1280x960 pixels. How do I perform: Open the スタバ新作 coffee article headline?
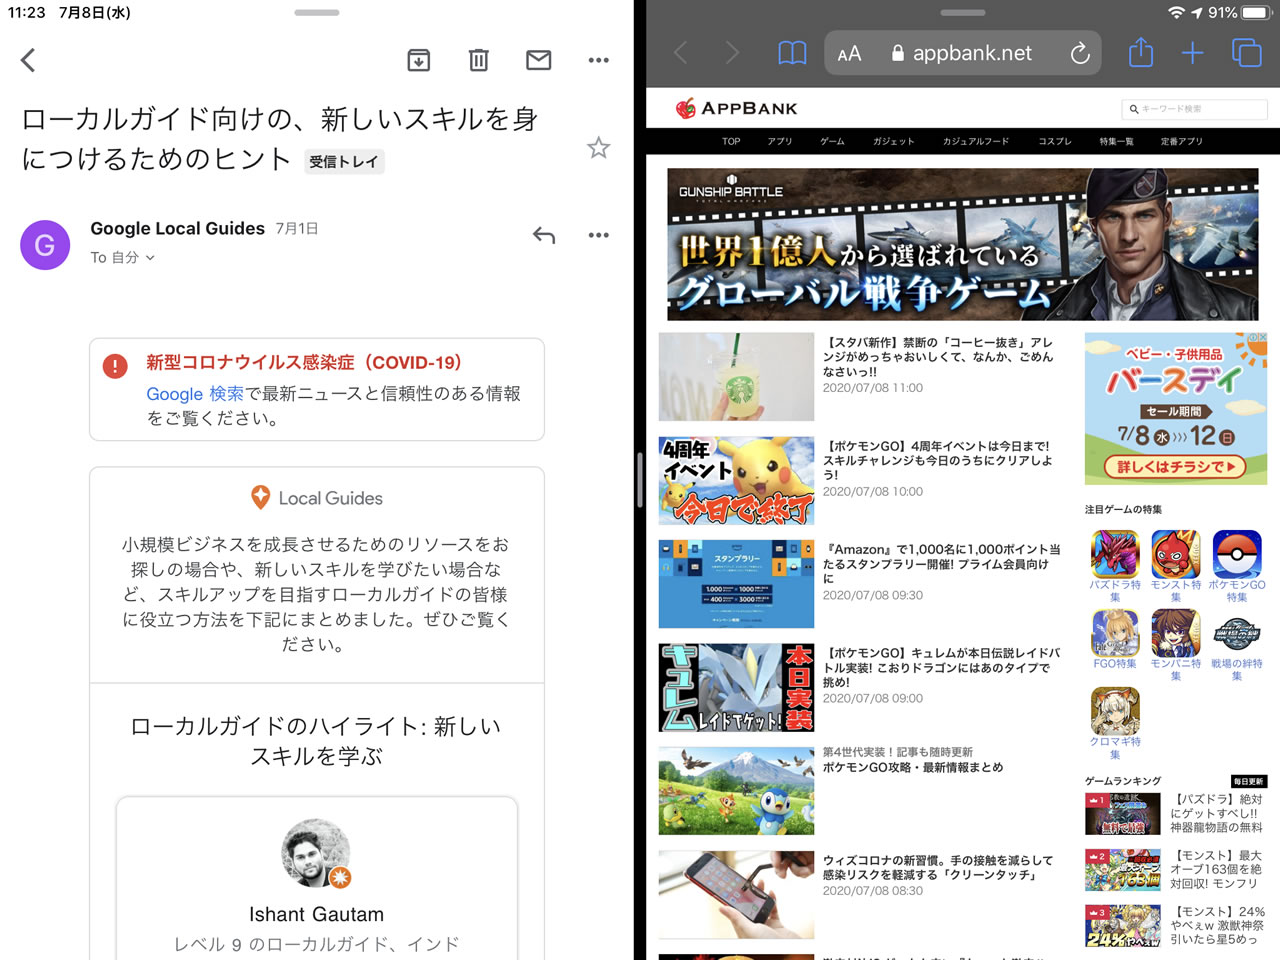pyautogui.click(x=938, y=357)
